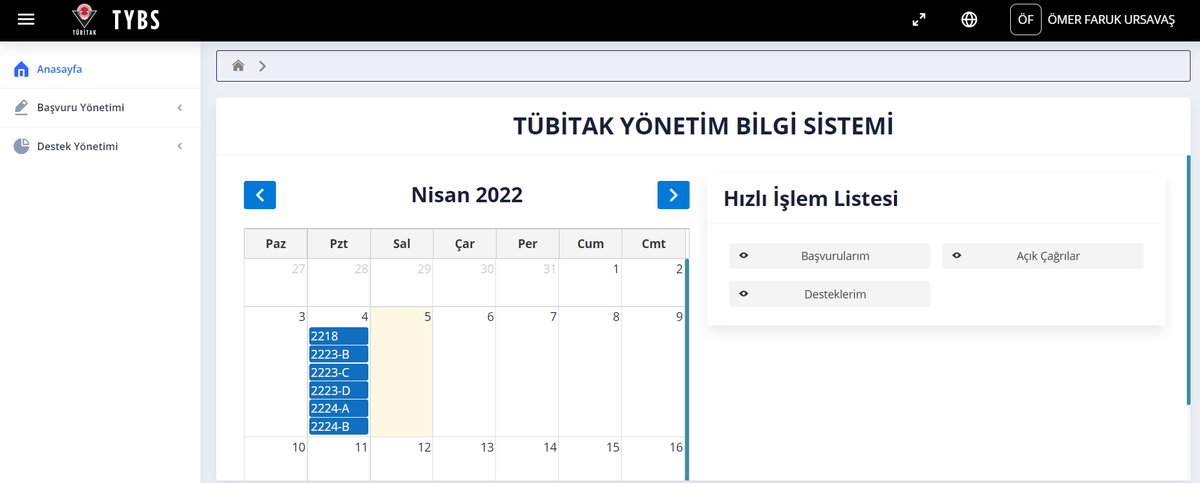Click the Pzt column header
Screen dimensions: 1200x483
(x=339, y=244)
